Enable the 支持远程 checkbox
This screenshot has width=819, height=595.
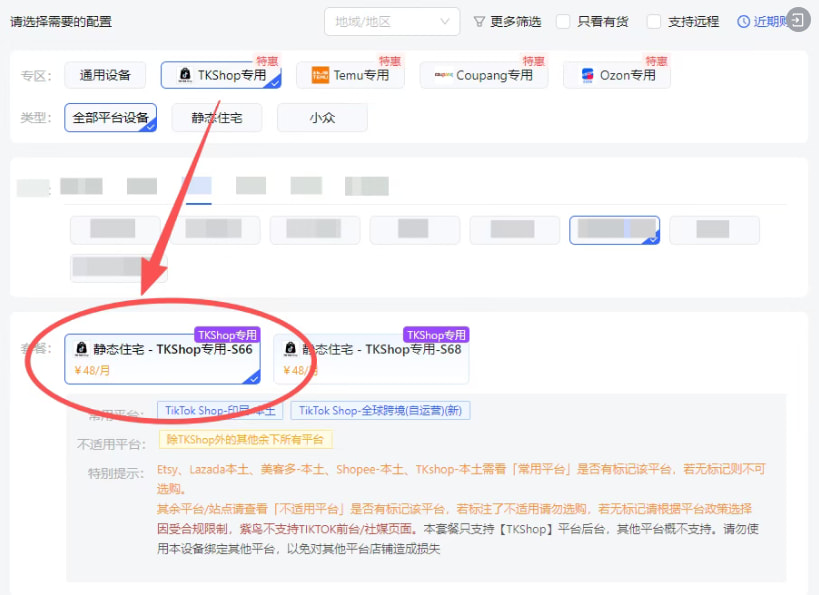tap(654, 21)
